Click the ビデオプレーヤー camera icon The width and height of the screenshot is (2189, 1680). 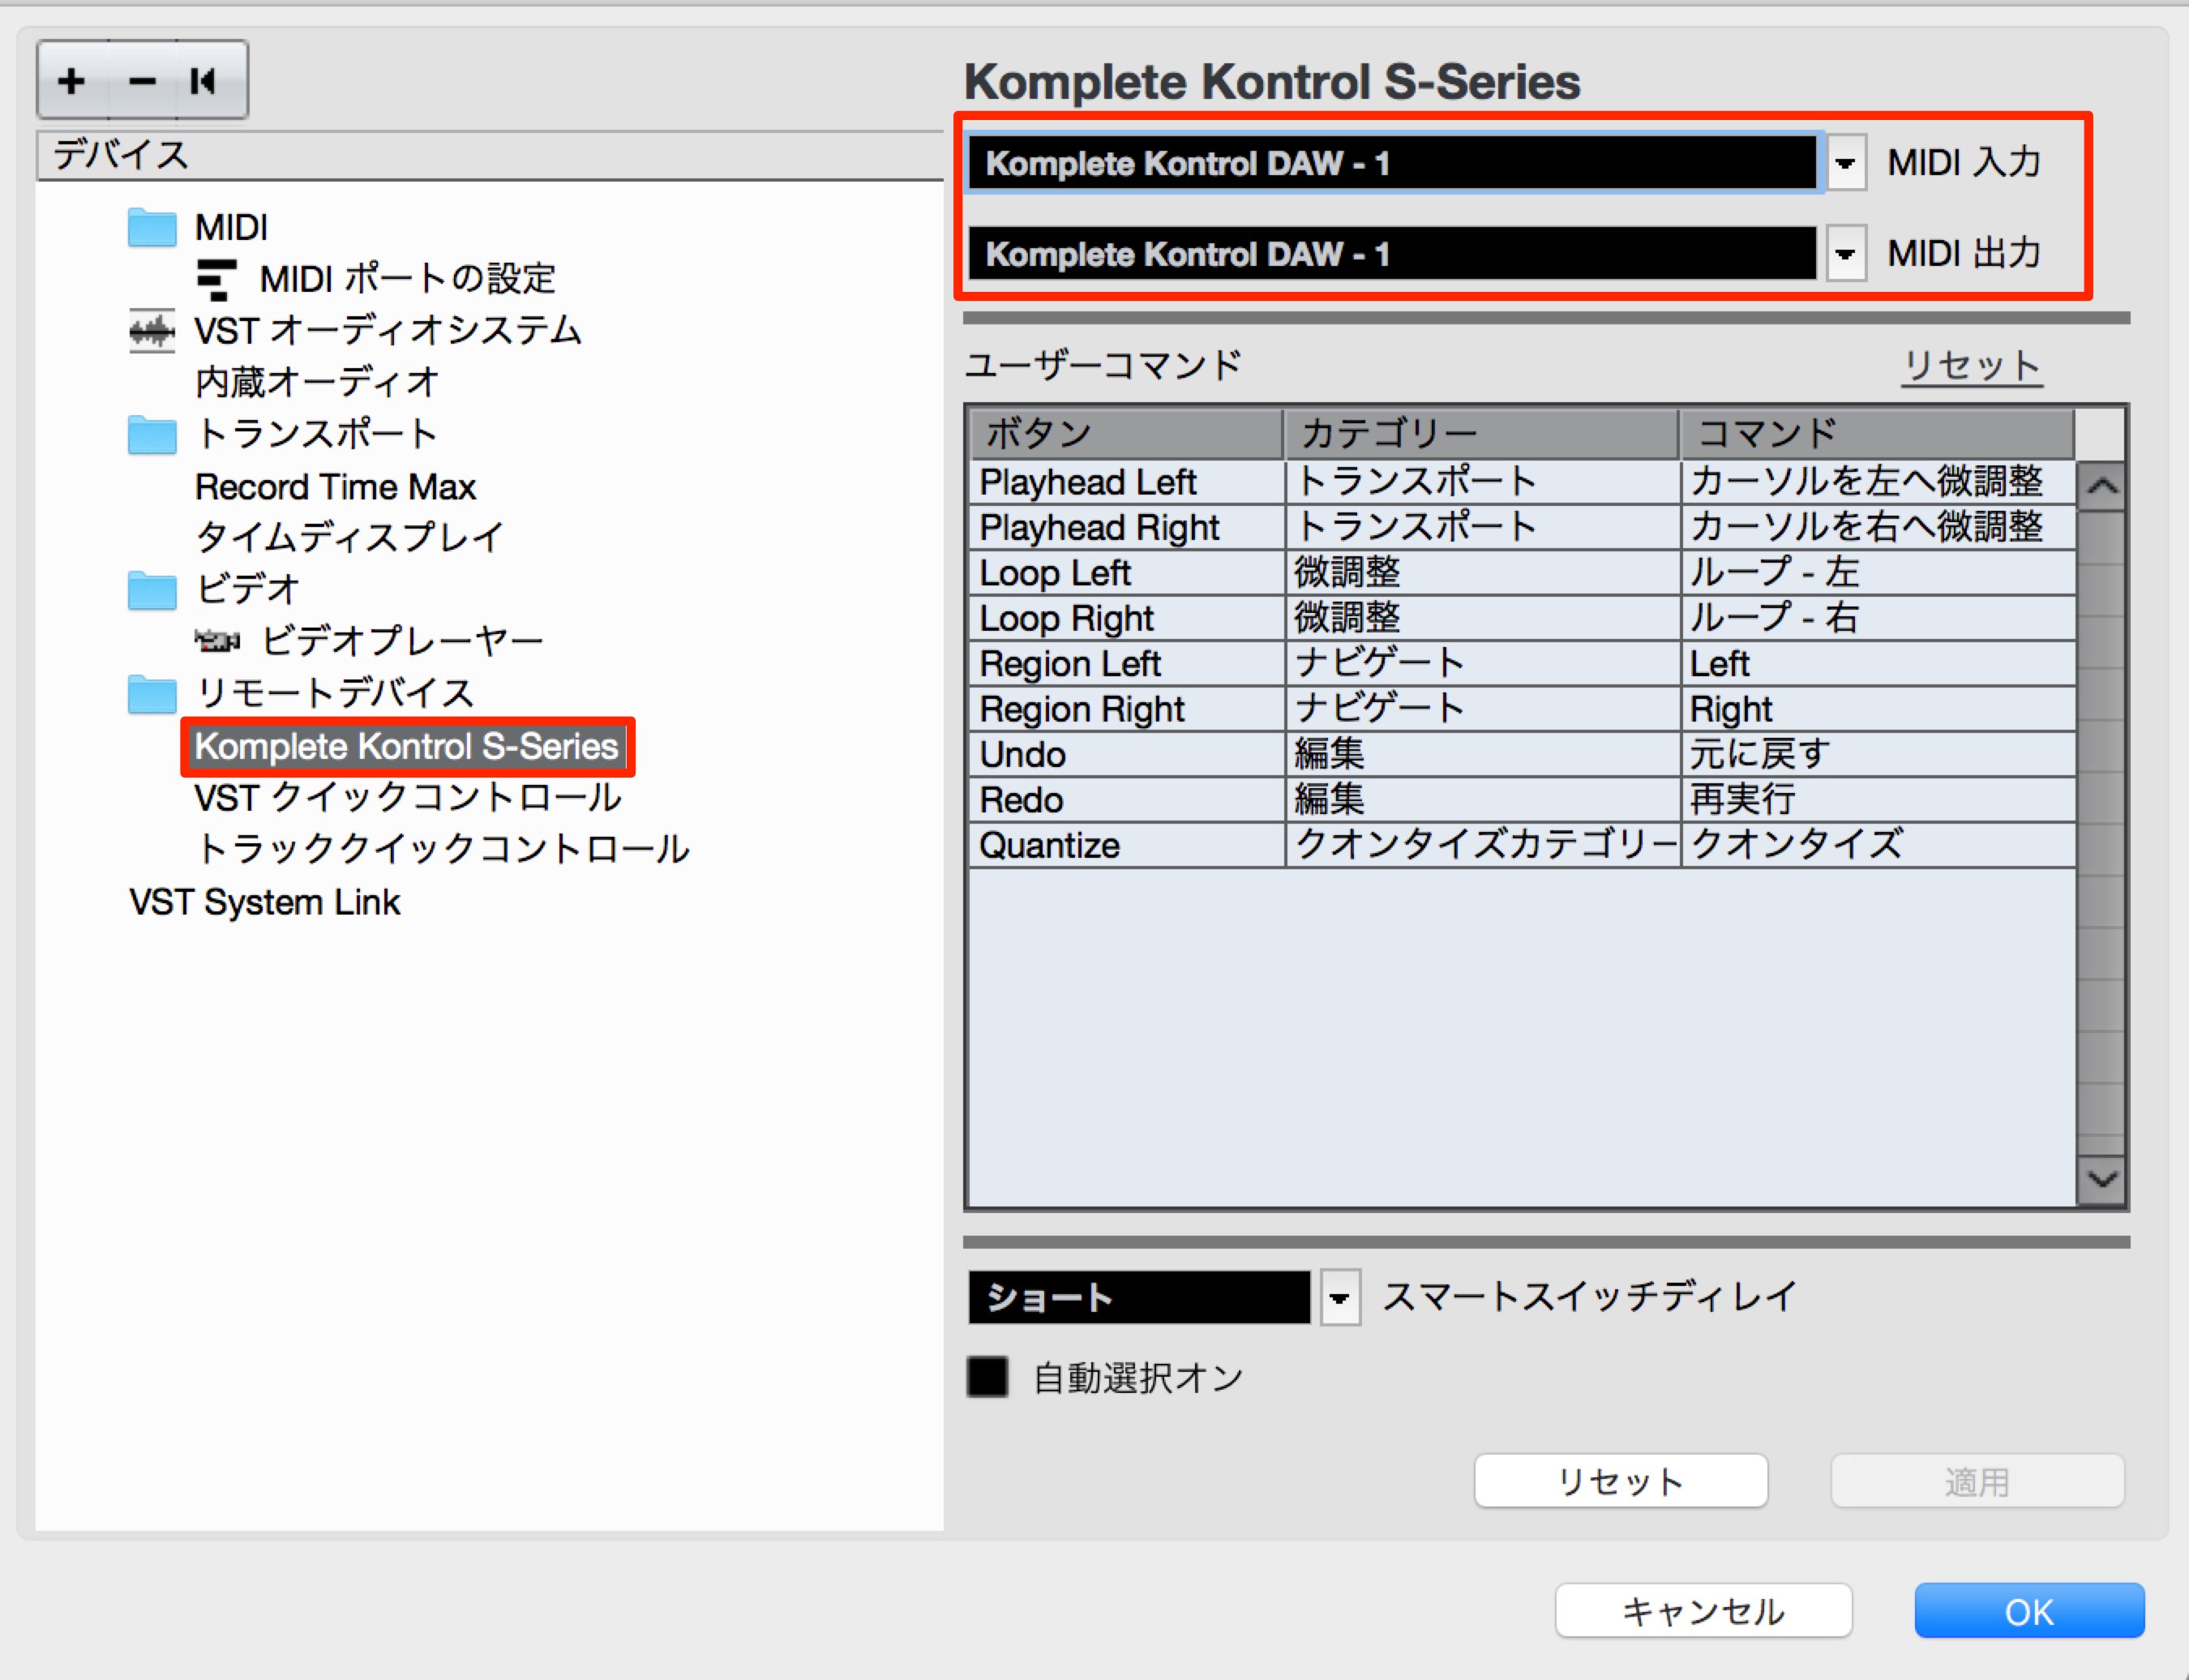pos(217,641)
